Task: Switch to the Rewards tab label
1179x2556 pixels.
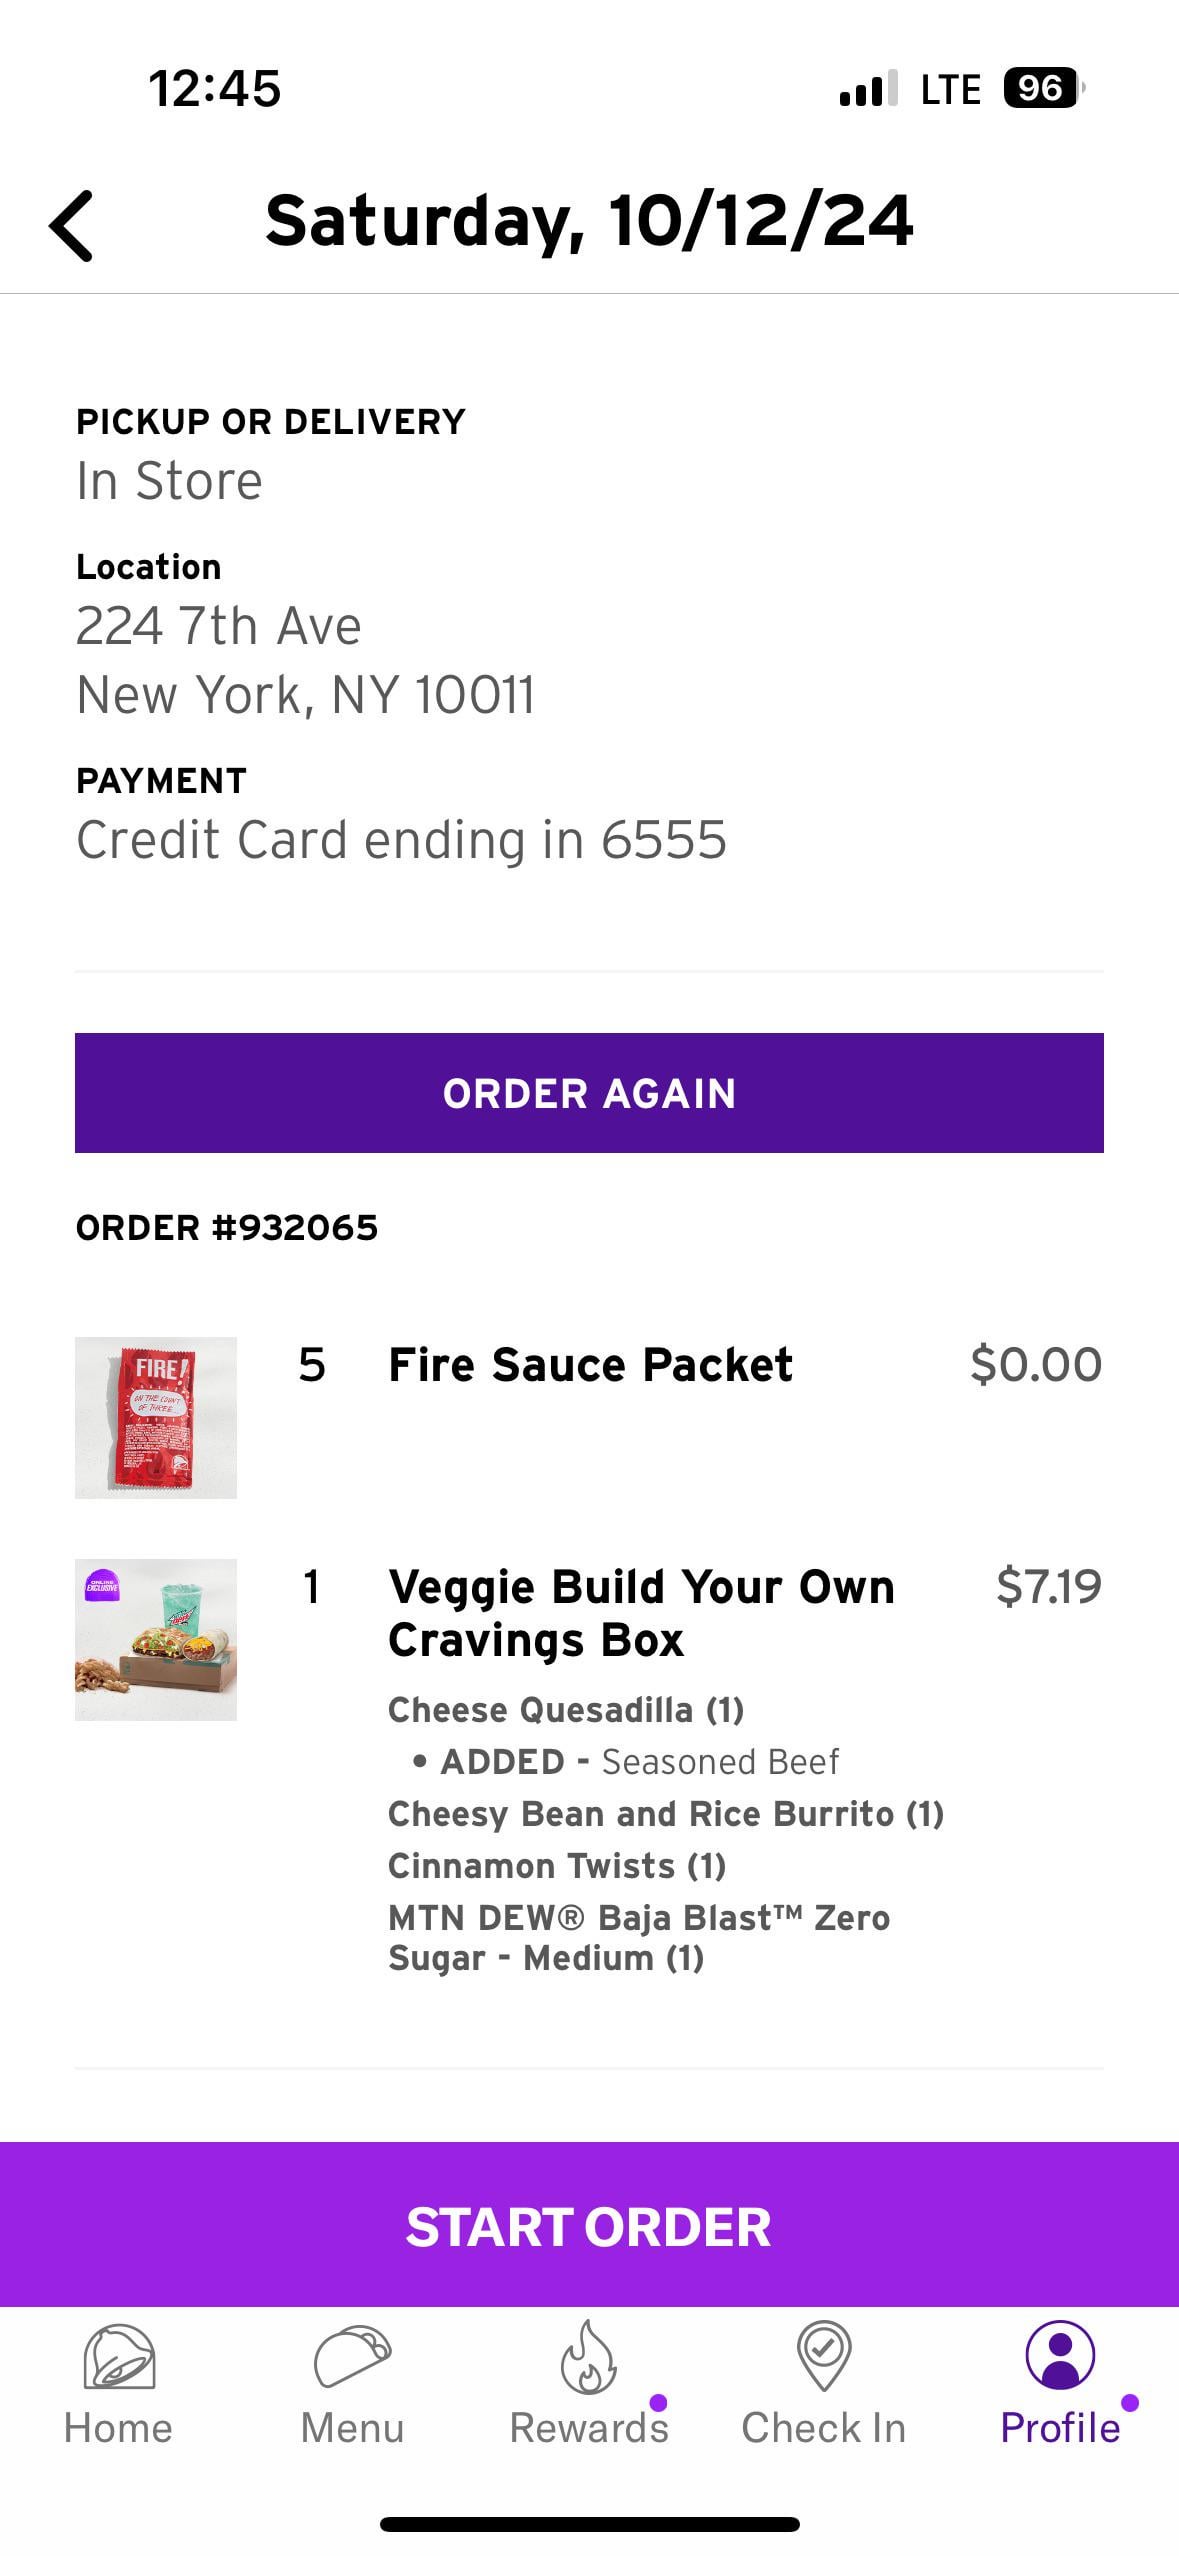Action: [x=588, y=2428]
